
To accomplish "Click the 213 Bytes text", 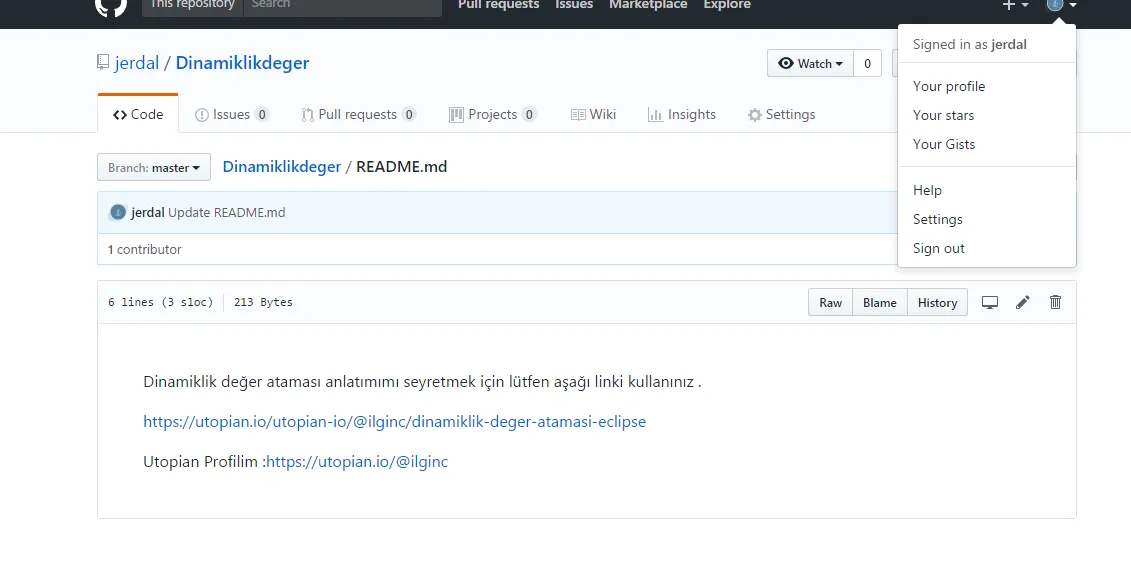I will (x=263, y=302).
